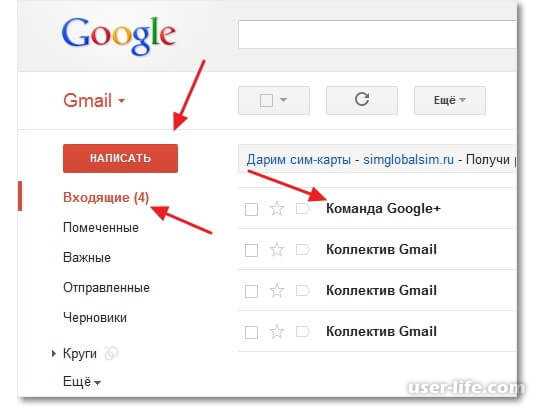The height and width of the screenshot is (408, 541).
Task: Click the НАПИСАТЬ compose button
Action: pos(120,158)
